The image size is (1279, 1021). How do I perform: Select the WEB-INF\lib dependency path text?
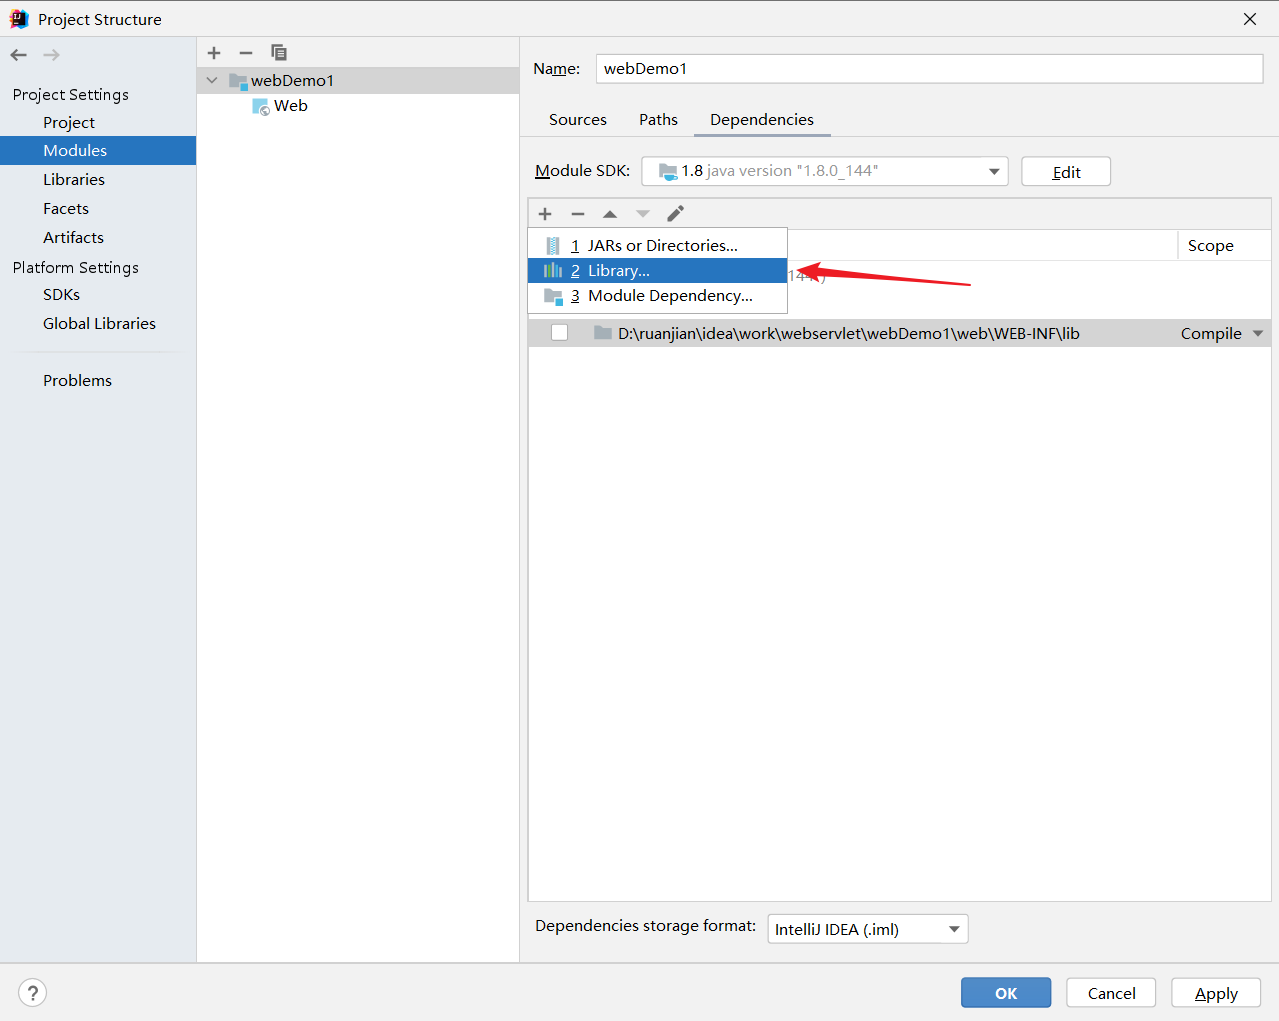point(848,333)
